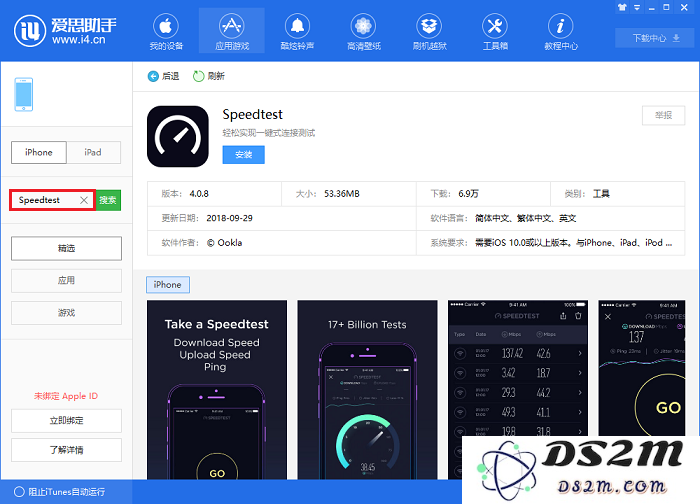Click the blue phone device icon

click(x=24, y=94)
